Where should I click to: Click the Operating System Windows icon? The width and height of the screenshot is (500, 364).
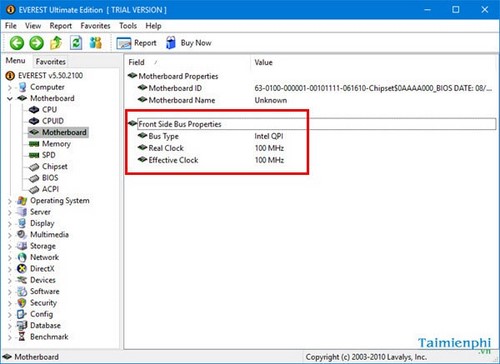click(x=22, y=201)
